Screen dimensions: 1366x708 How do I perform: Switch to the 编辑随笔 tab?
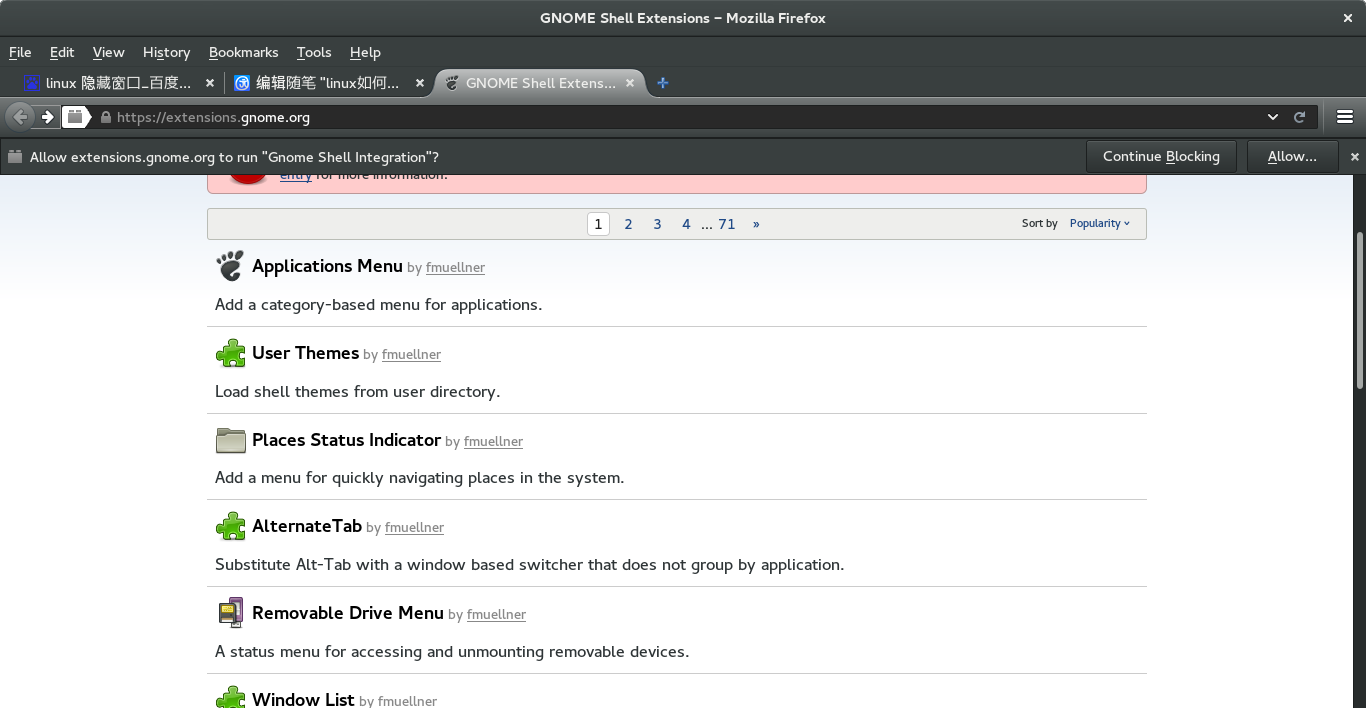pos(327,83)
